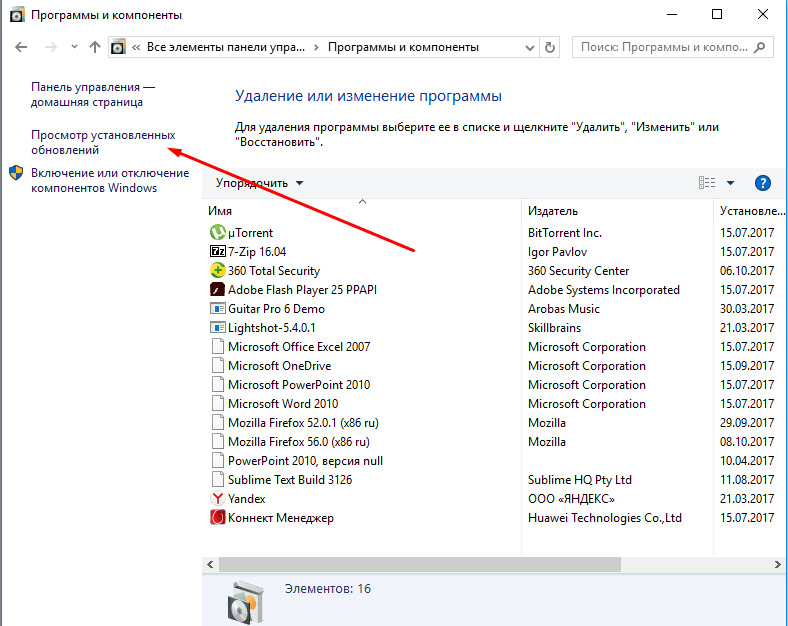The height and width of the screenshot is (626, 788).
Task: Click the Microsoft Office Excel 2007 icon
Action: [x=218, y=347]
